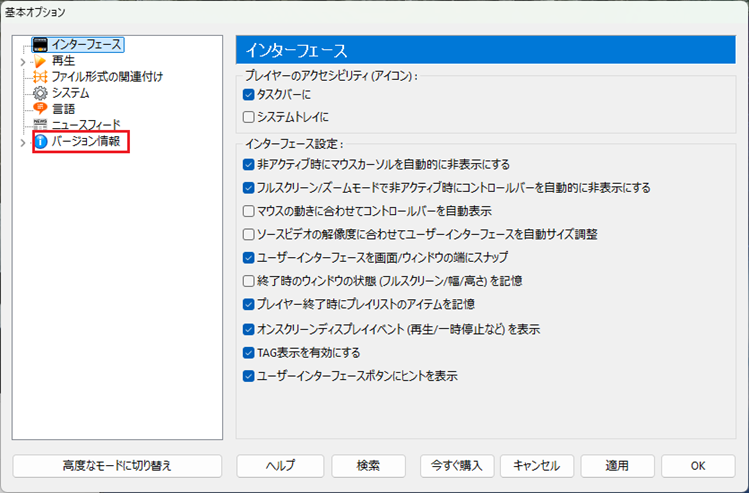Click the ファイル形式の関連付け icon
749x493 pixels.
[x=40, y=76]
